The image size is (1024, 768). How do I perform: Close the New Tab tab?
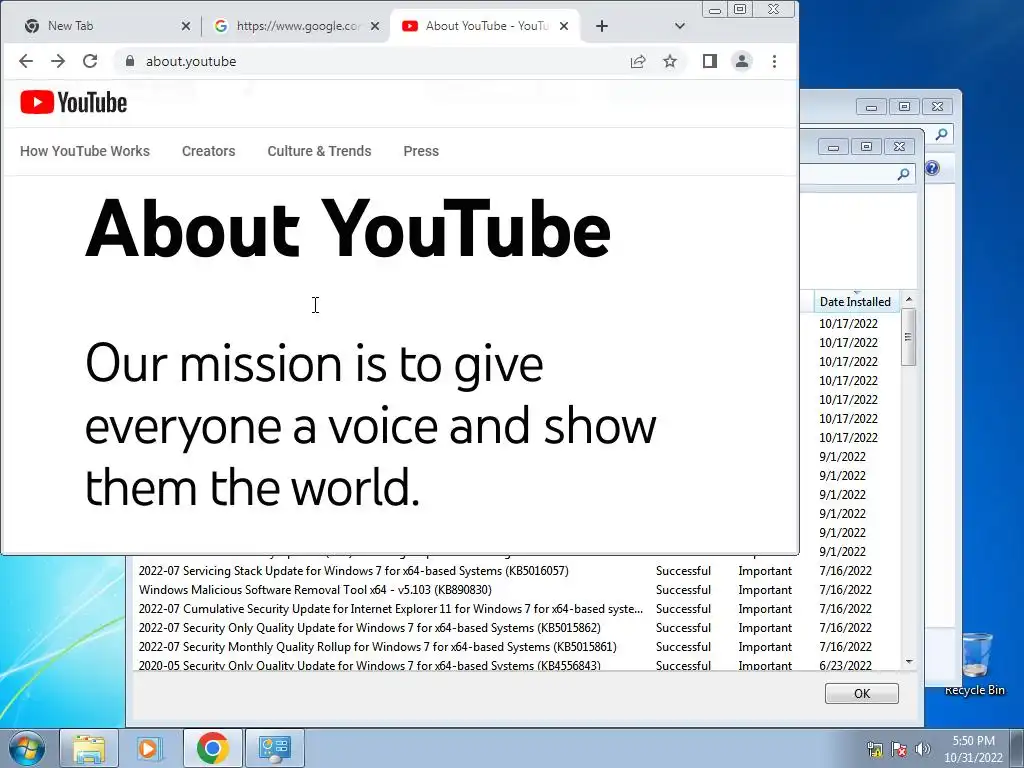[x=186, y=26]
